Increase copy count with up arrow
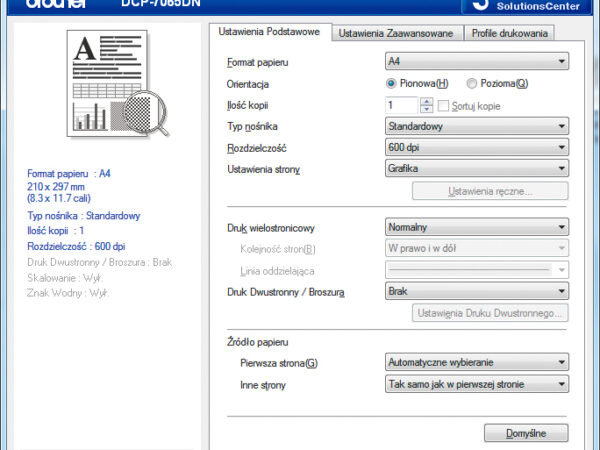 coord(427,101)
